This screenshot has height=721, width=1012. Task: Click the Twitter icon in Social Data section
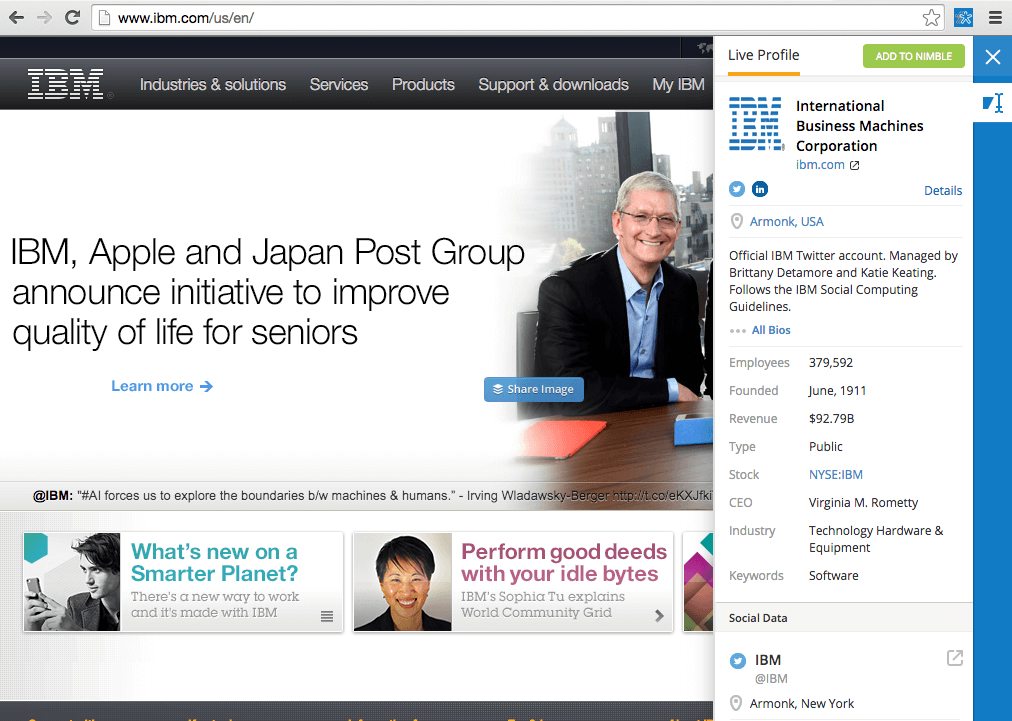[x=738, y=661]
